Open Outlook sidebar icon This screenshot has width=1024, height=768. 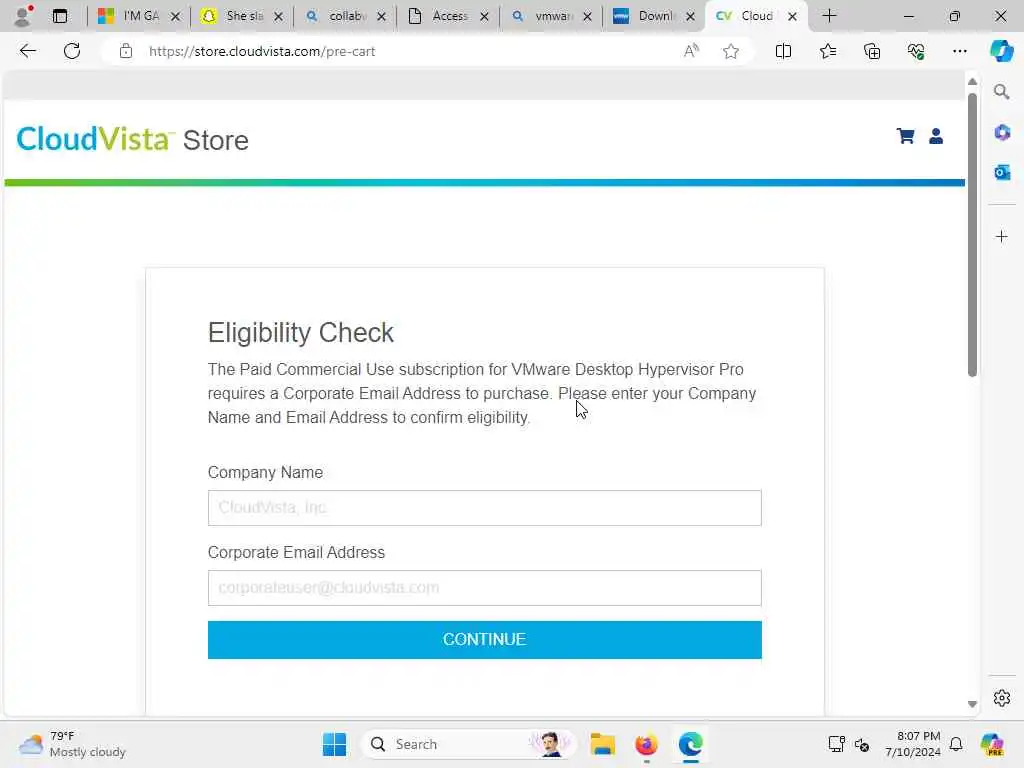(1001, 172)
